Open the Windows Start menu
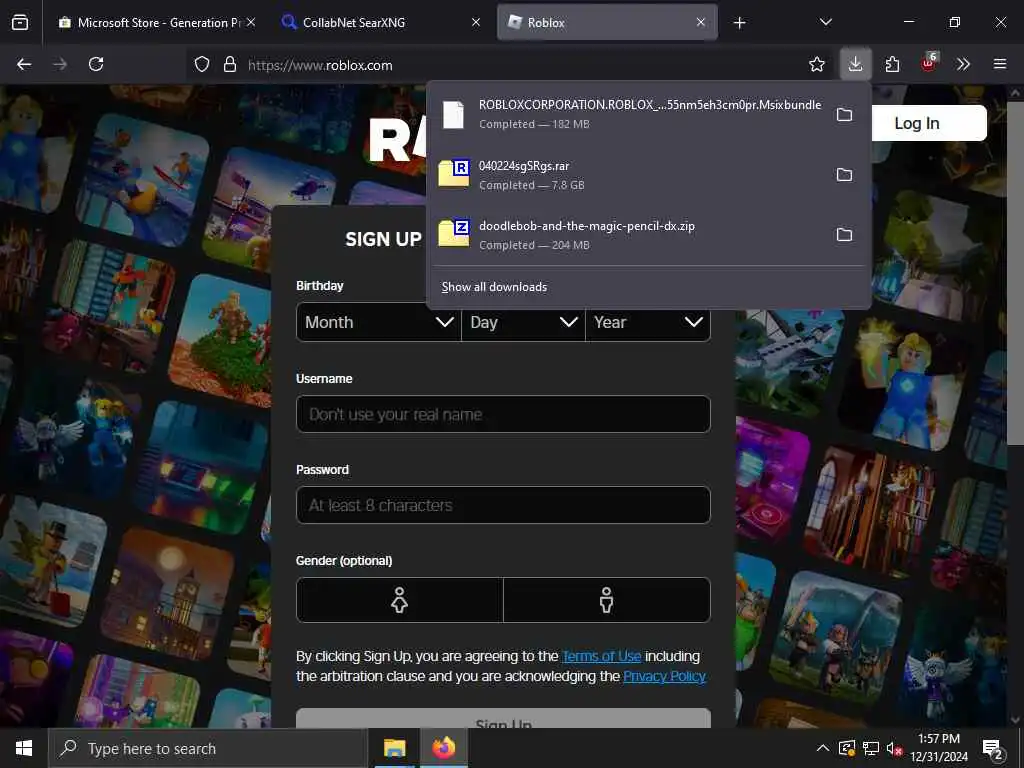1024x768 pixels. [24, 748]
